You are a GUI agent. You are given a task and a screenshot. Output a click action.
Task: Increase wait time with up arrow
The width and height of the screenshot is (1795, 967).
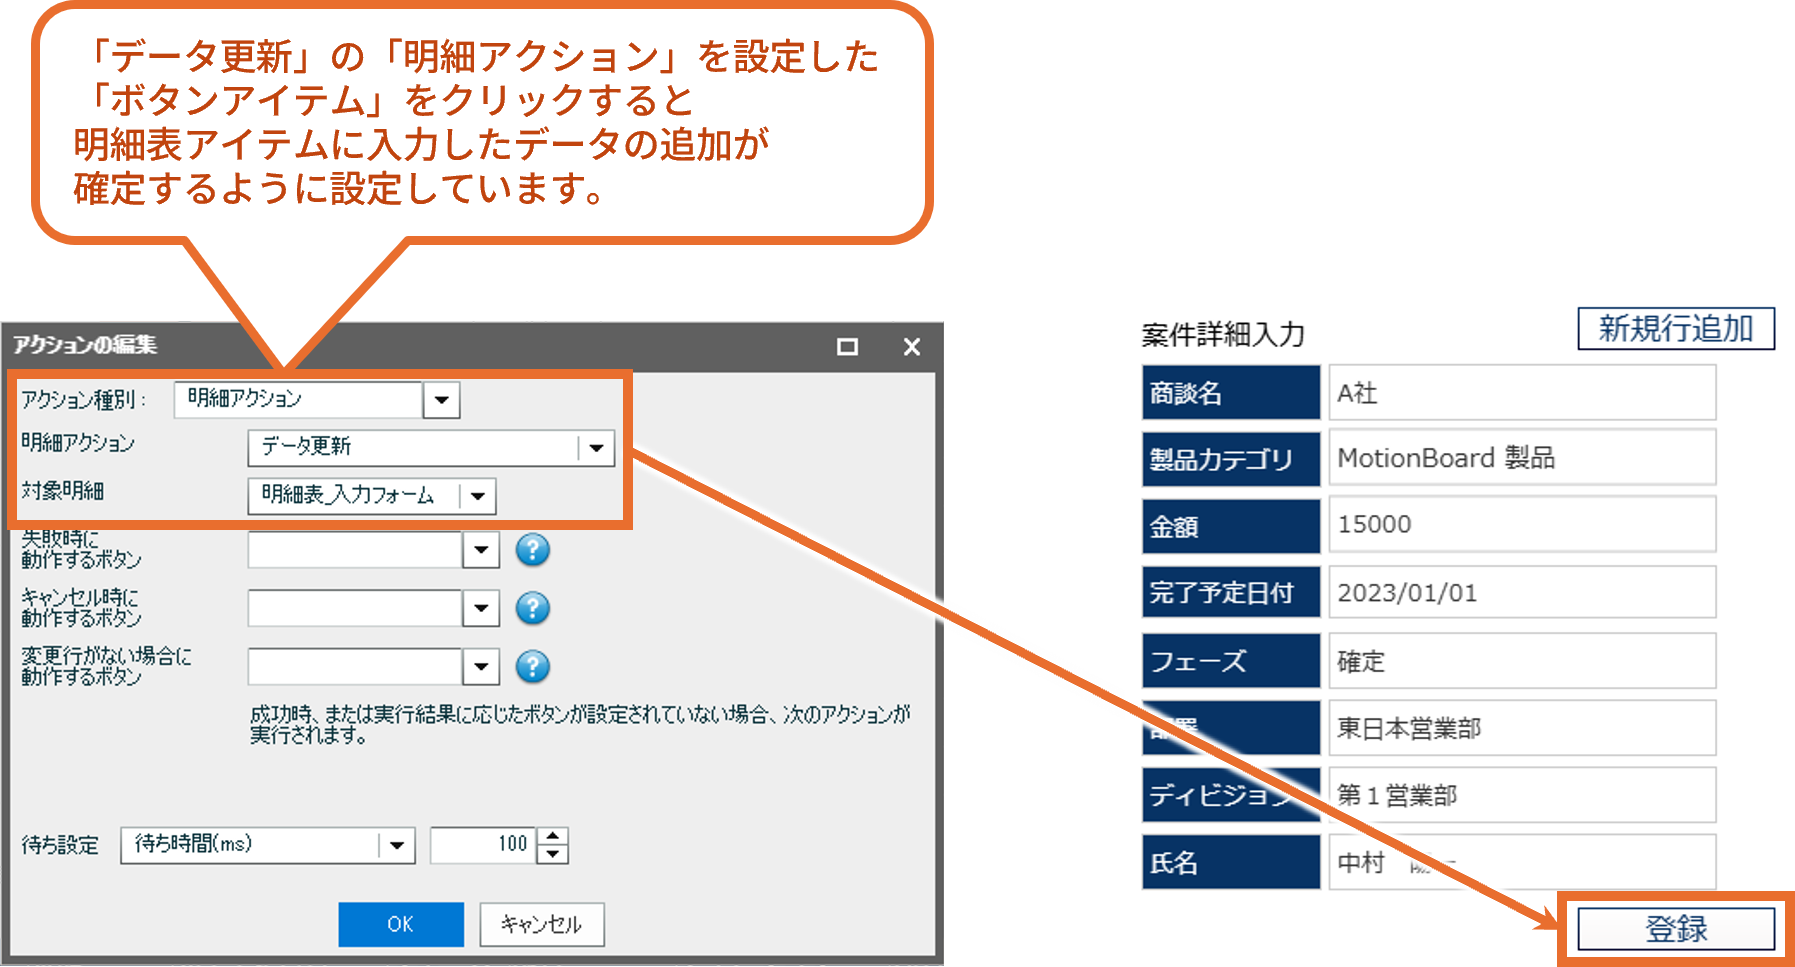click(x=553, y=837)
